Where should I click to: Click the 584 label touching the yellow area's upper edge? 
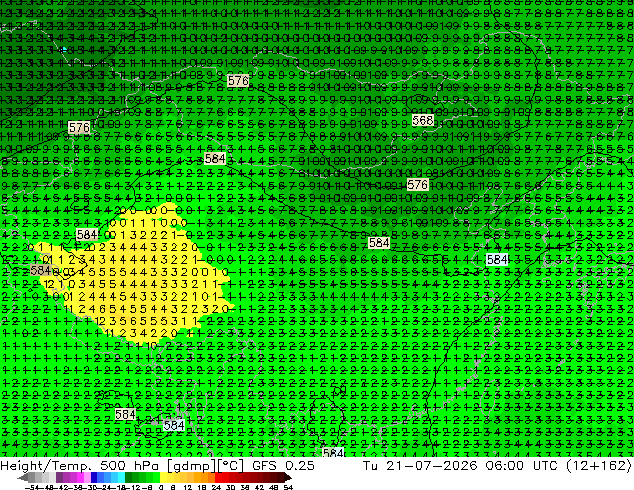[87, 234]
